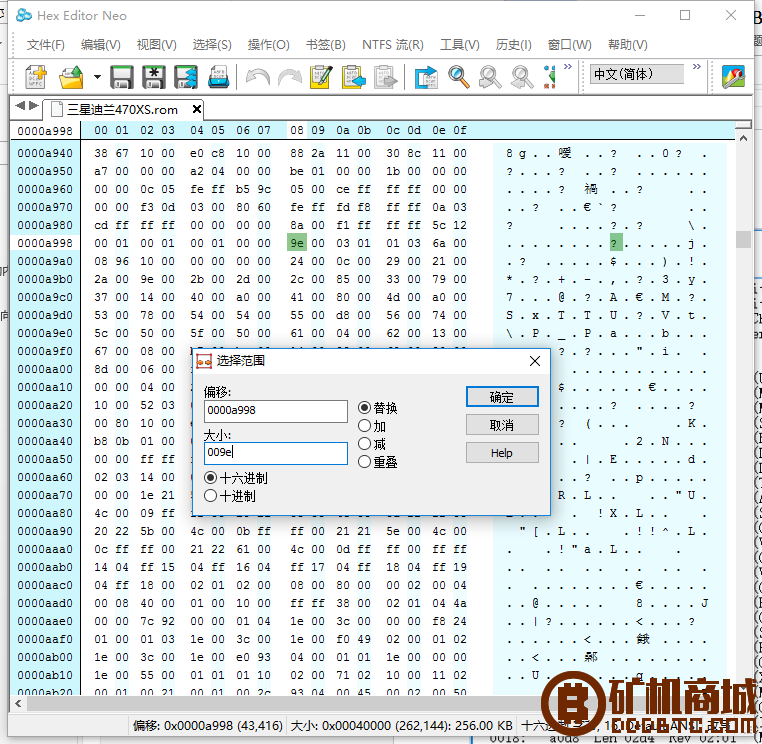Click the 0000ab10 offset row label
Screen dimensions: 762x744
[x=45, y=675]
